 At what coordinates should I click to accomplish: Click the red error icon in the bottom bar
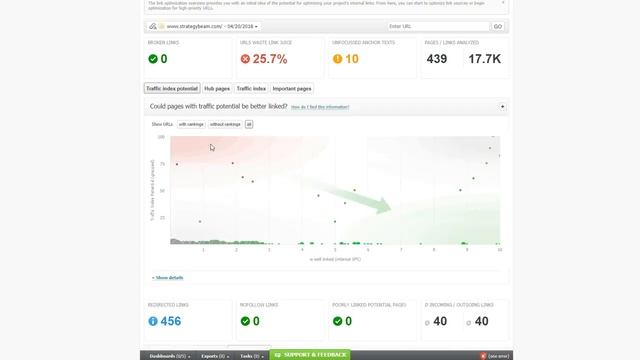click(x=483, y=356)
